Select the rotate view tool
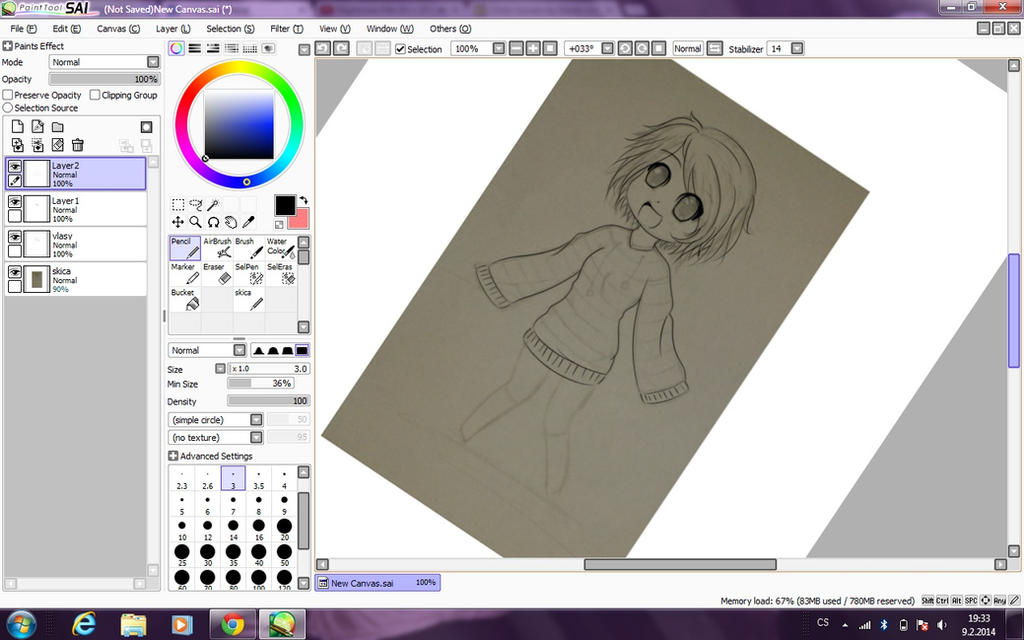 click(x=213, y=222)
